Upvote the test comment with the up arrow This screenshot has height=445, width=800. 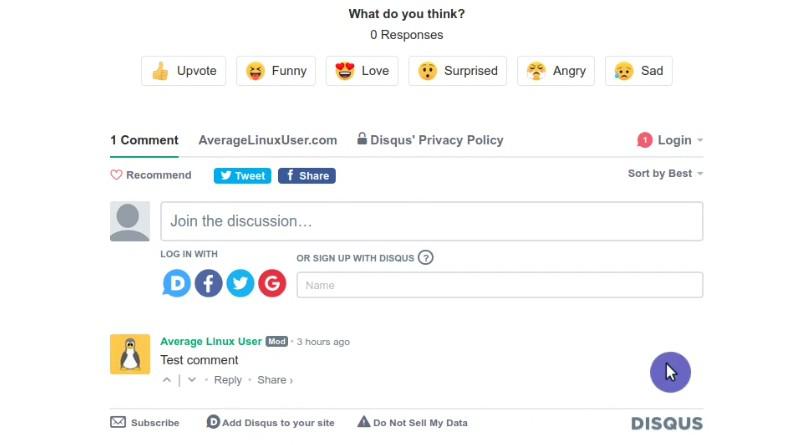pos(167,380)
